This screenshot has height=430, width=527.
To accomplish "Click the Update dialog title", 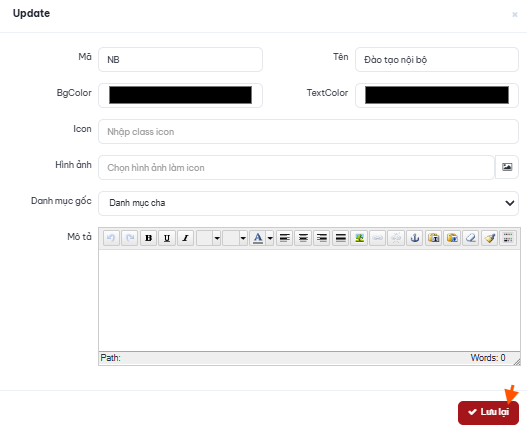I will click(31, 13).
